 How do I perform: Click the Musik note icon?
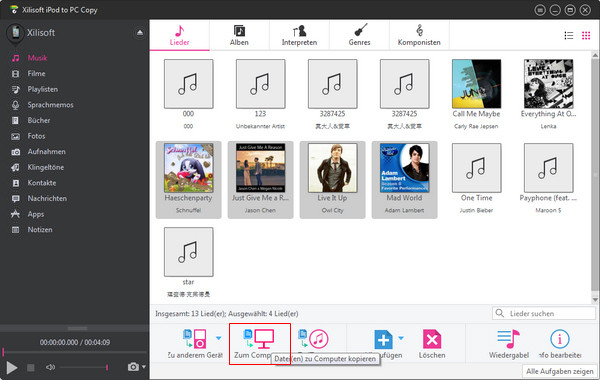(x=15, y=58)
